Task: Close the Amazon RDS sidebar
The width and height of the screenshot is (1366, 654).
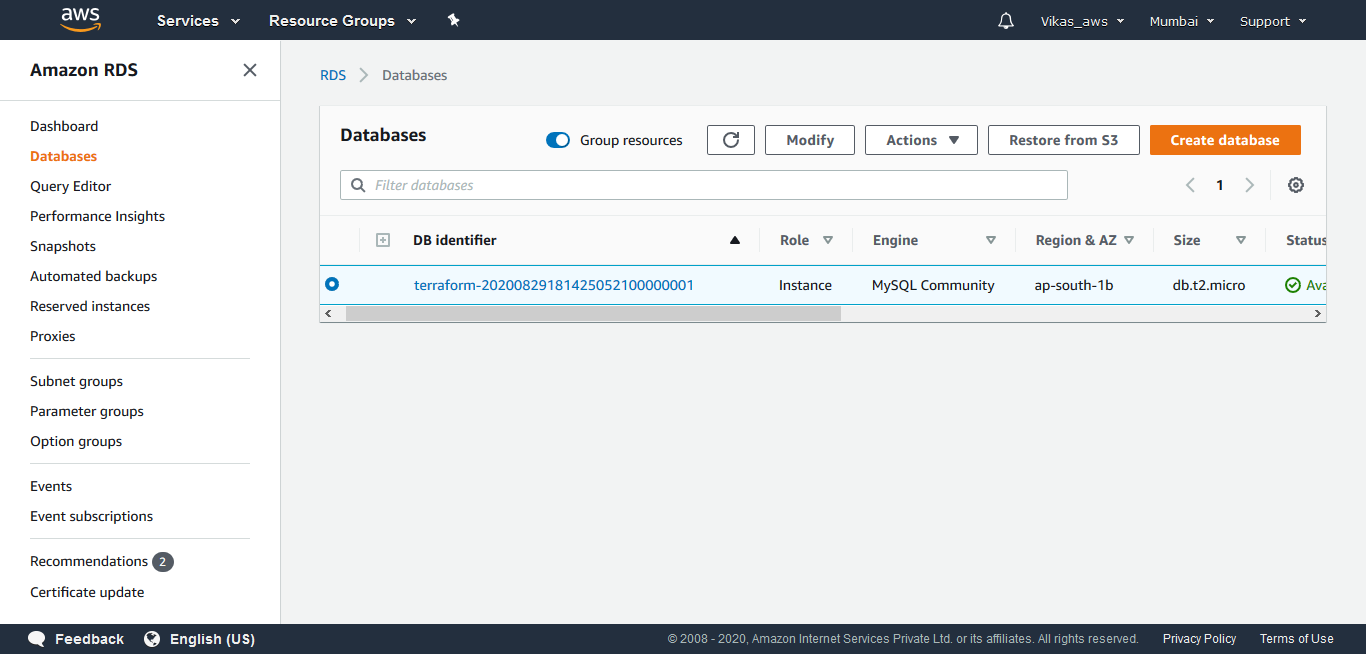Action: [x=250, y=70]
